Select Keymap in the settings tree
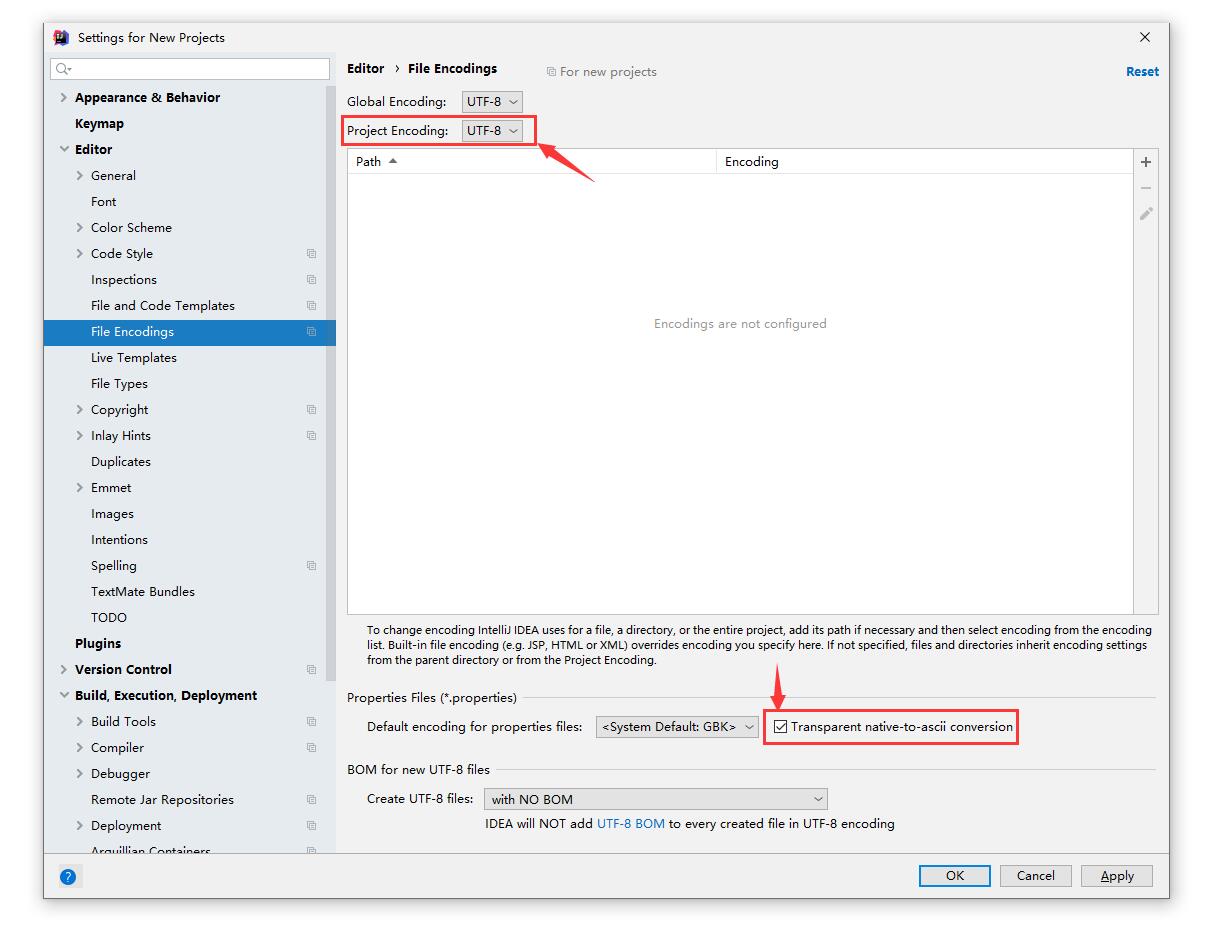 coord(99,124)
